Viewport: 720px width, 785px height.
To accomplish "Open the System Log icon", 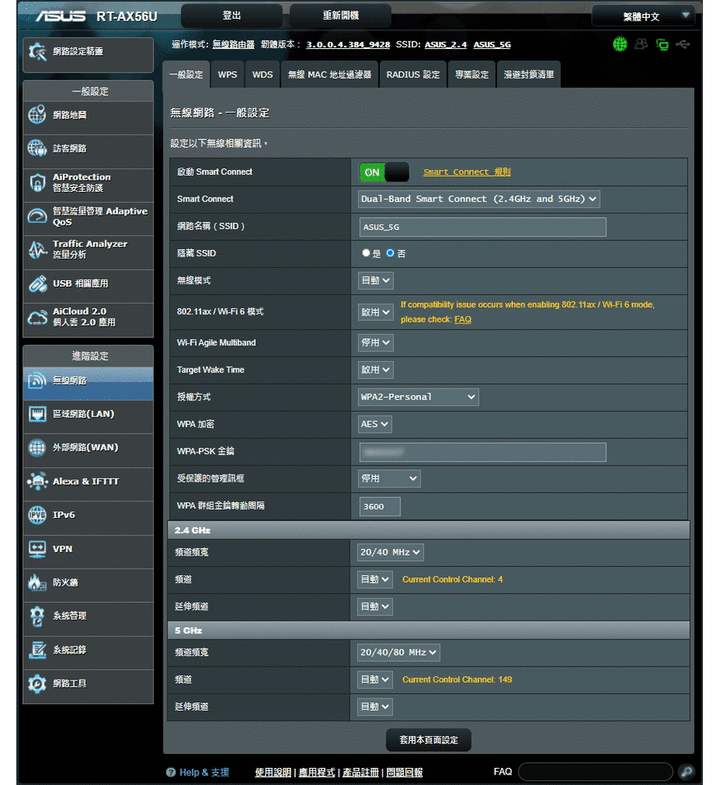I will point(37,650).
